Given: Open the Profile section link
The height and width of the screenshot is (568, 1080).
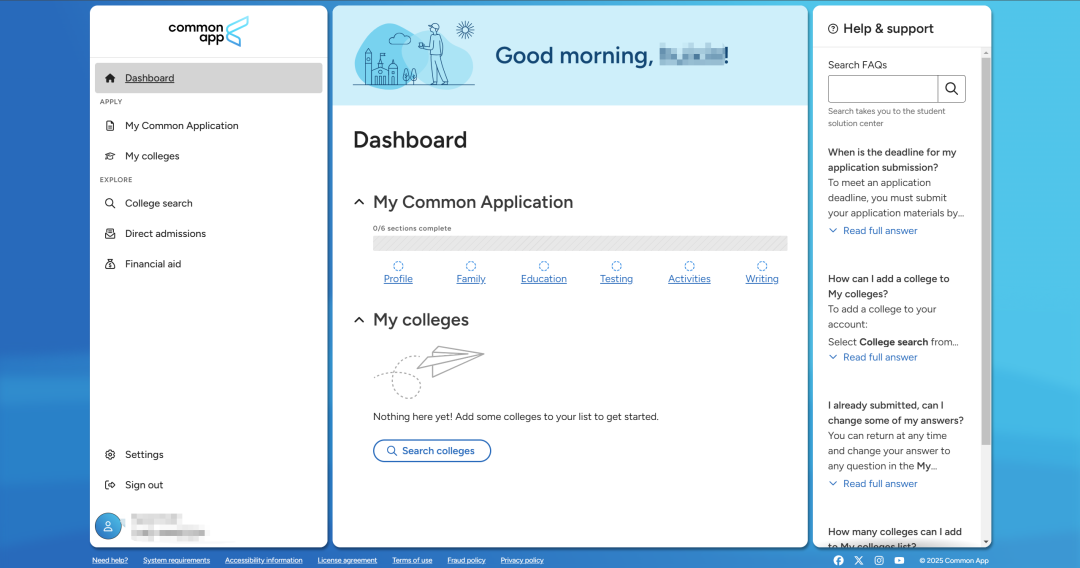Looking at the screenshot, I should coord(398,279).
